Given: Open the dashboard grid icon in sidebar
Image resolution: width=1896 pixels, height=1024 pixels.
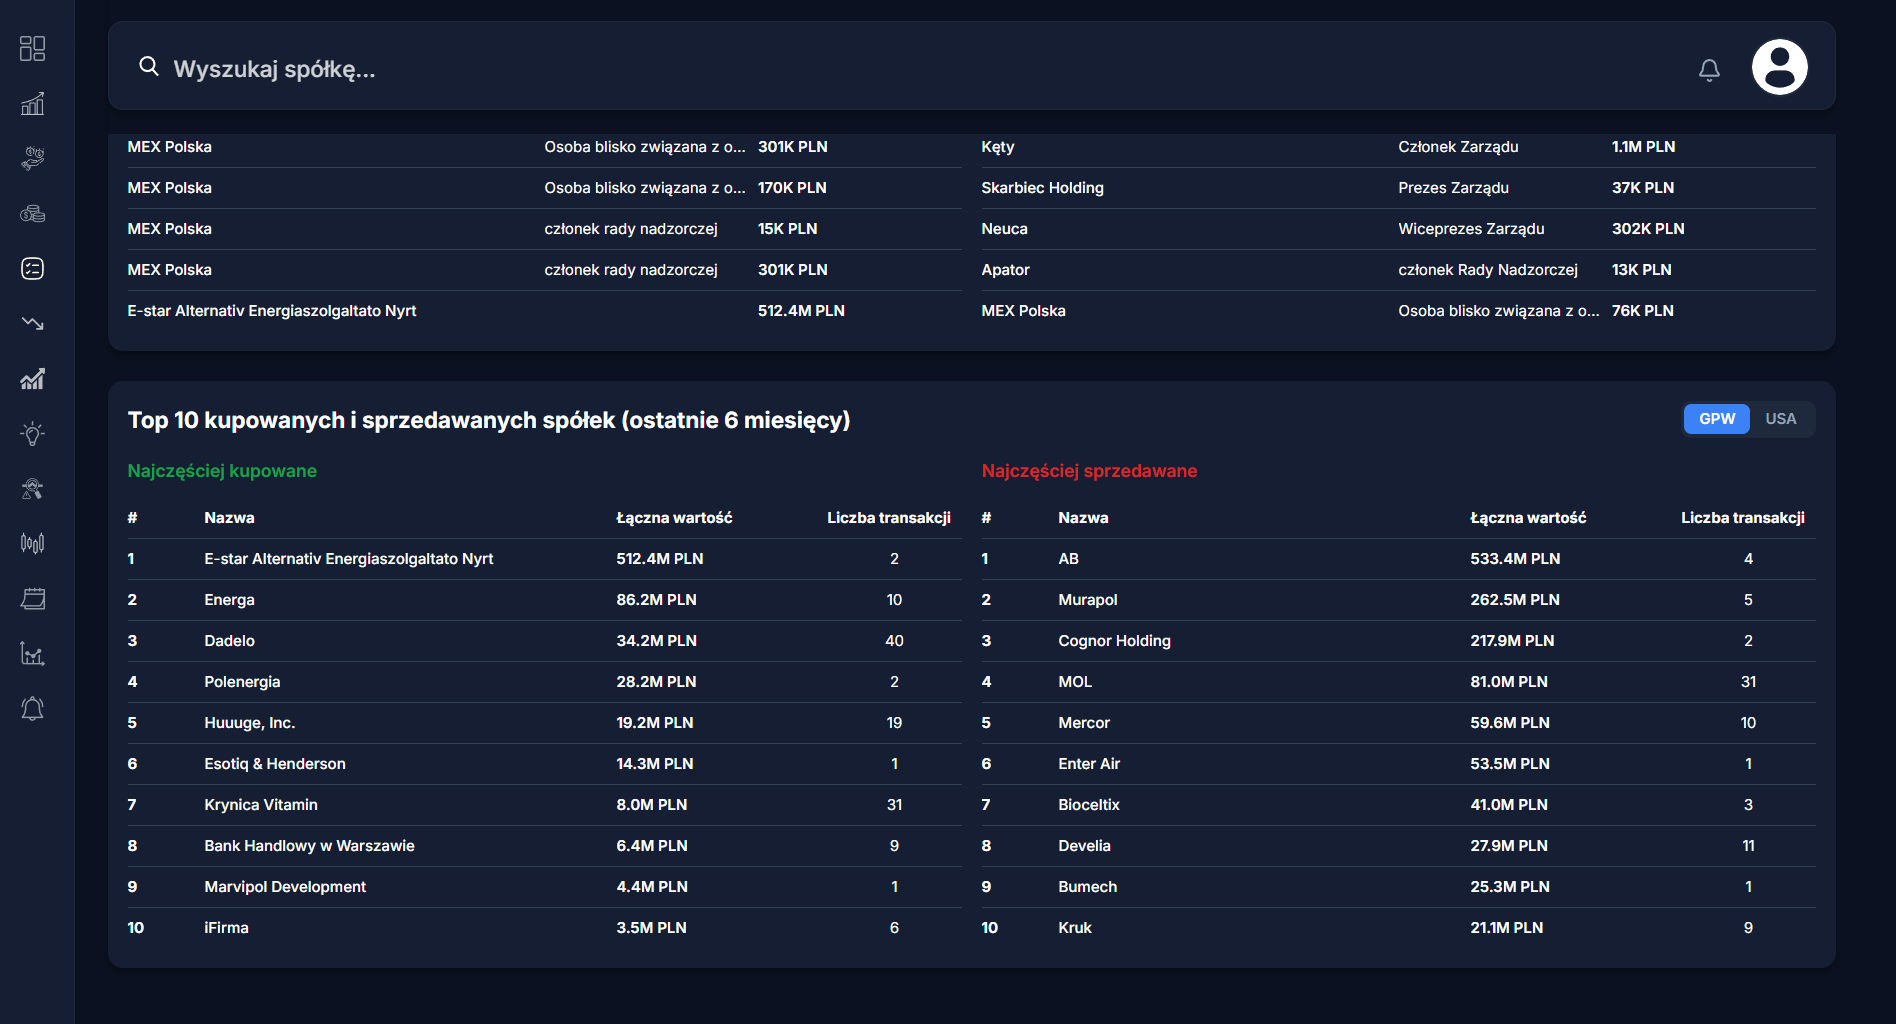Looking at the screenshot, I should click(33, 49).
